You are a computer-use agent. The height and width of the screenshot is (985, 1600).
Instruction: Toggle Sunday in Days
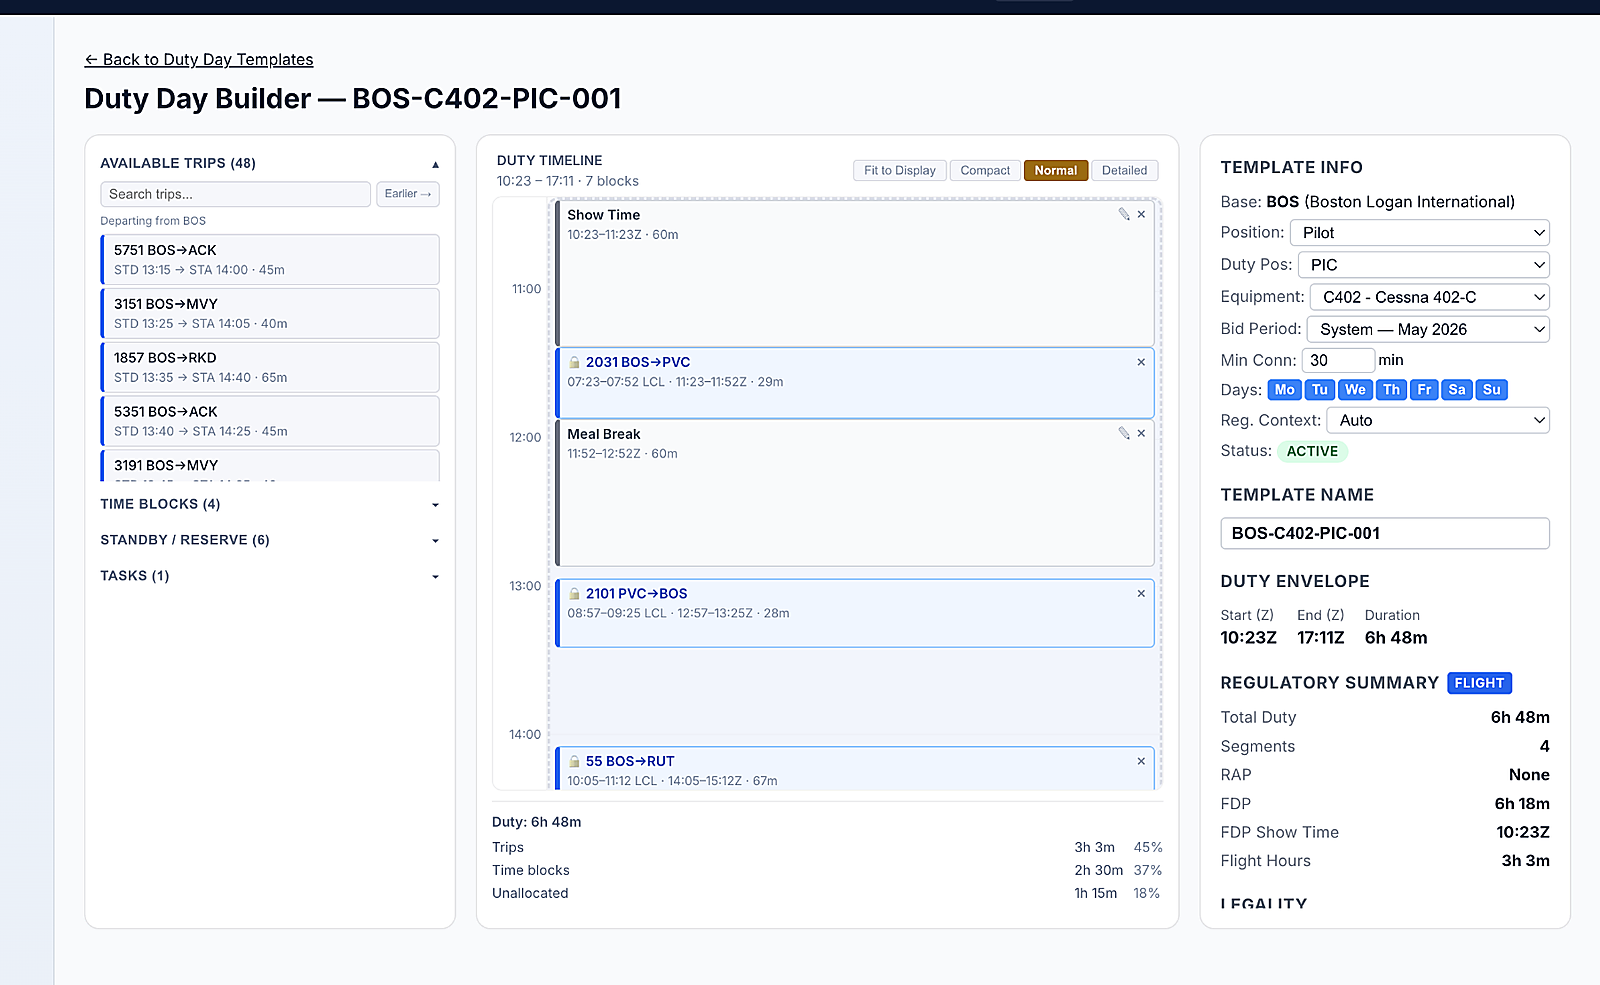click(x=1492, y=390)
